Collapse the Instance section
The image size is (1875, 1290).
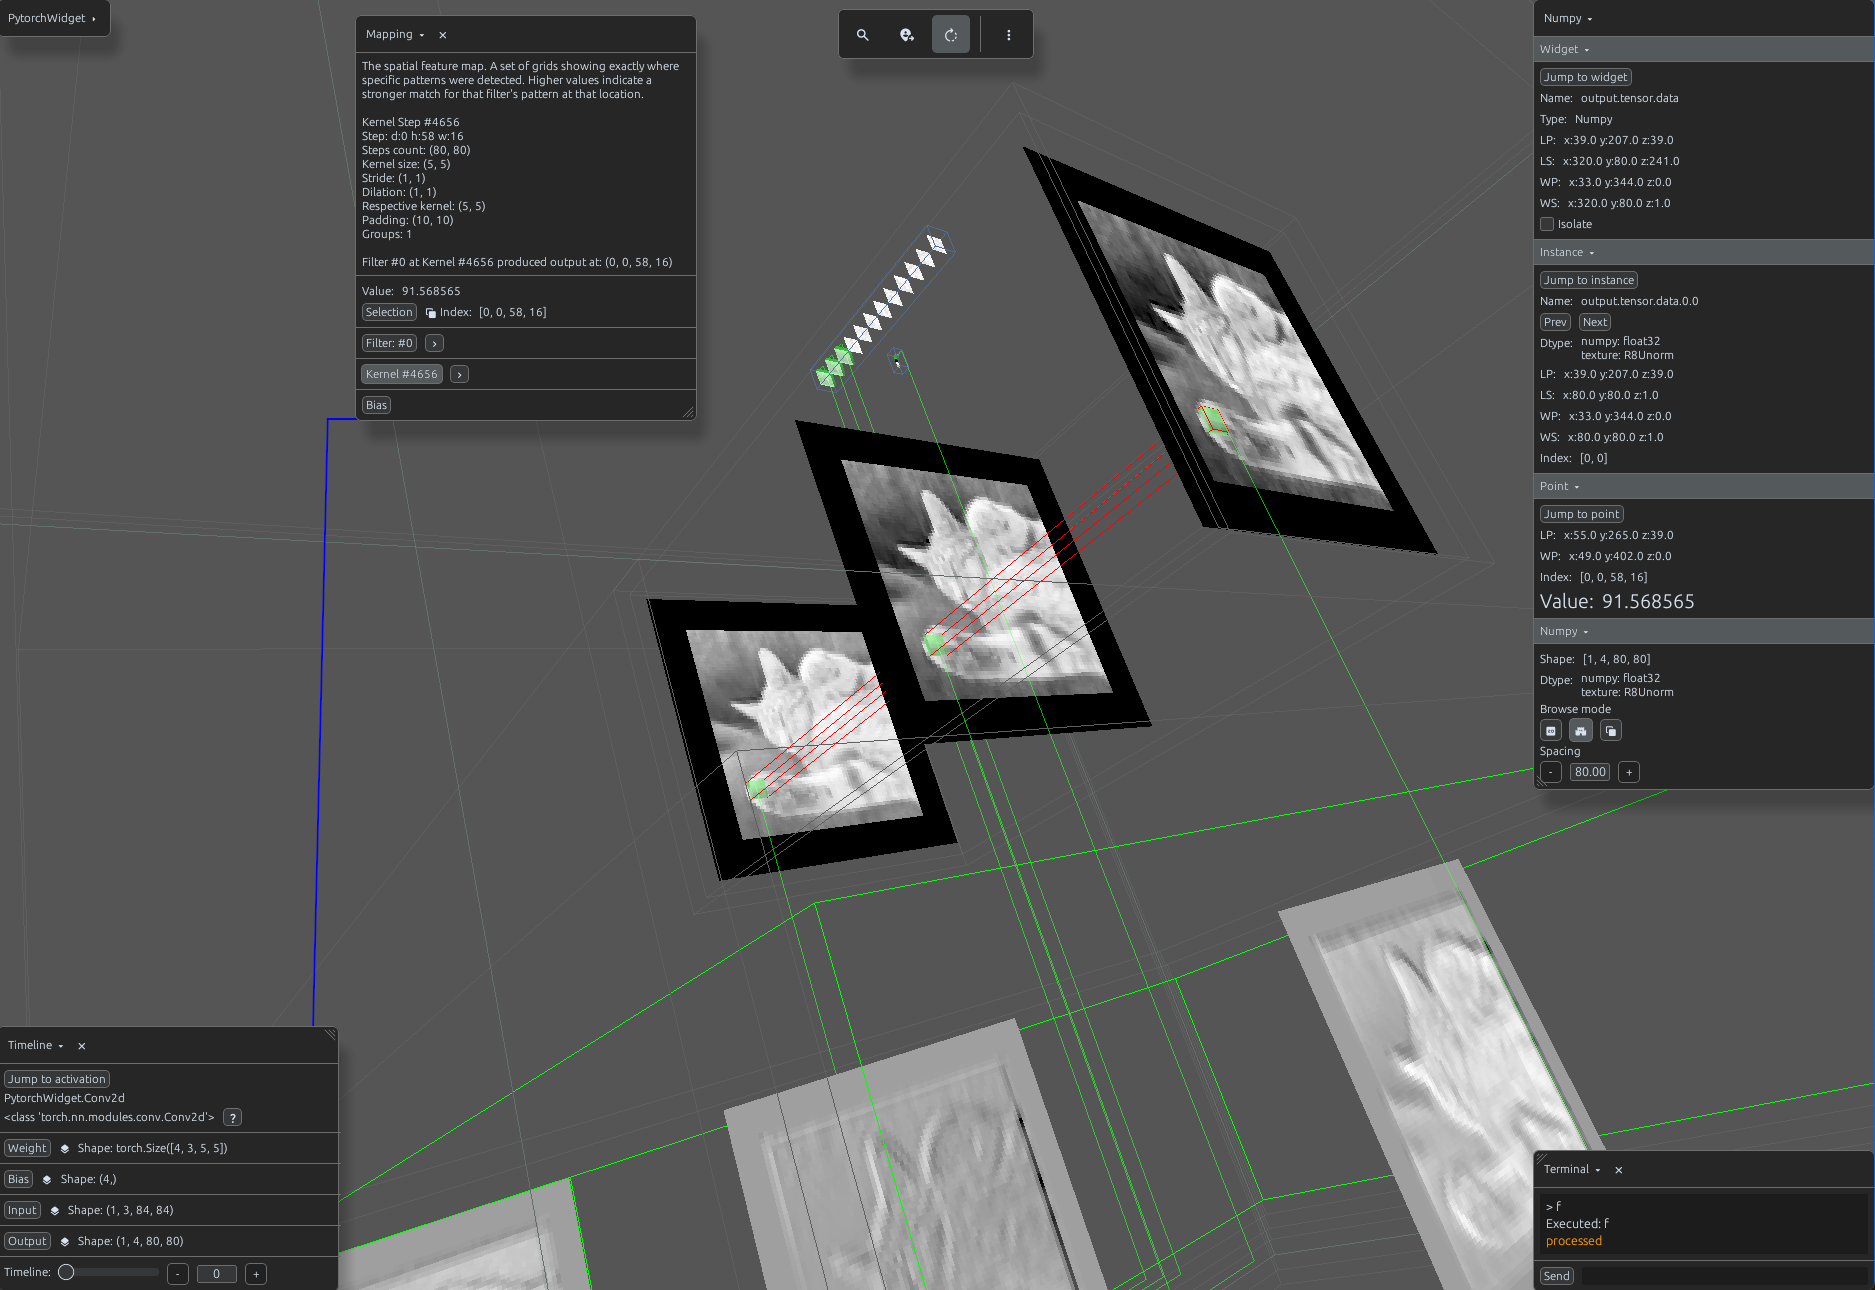click(x=1567, y=252)
